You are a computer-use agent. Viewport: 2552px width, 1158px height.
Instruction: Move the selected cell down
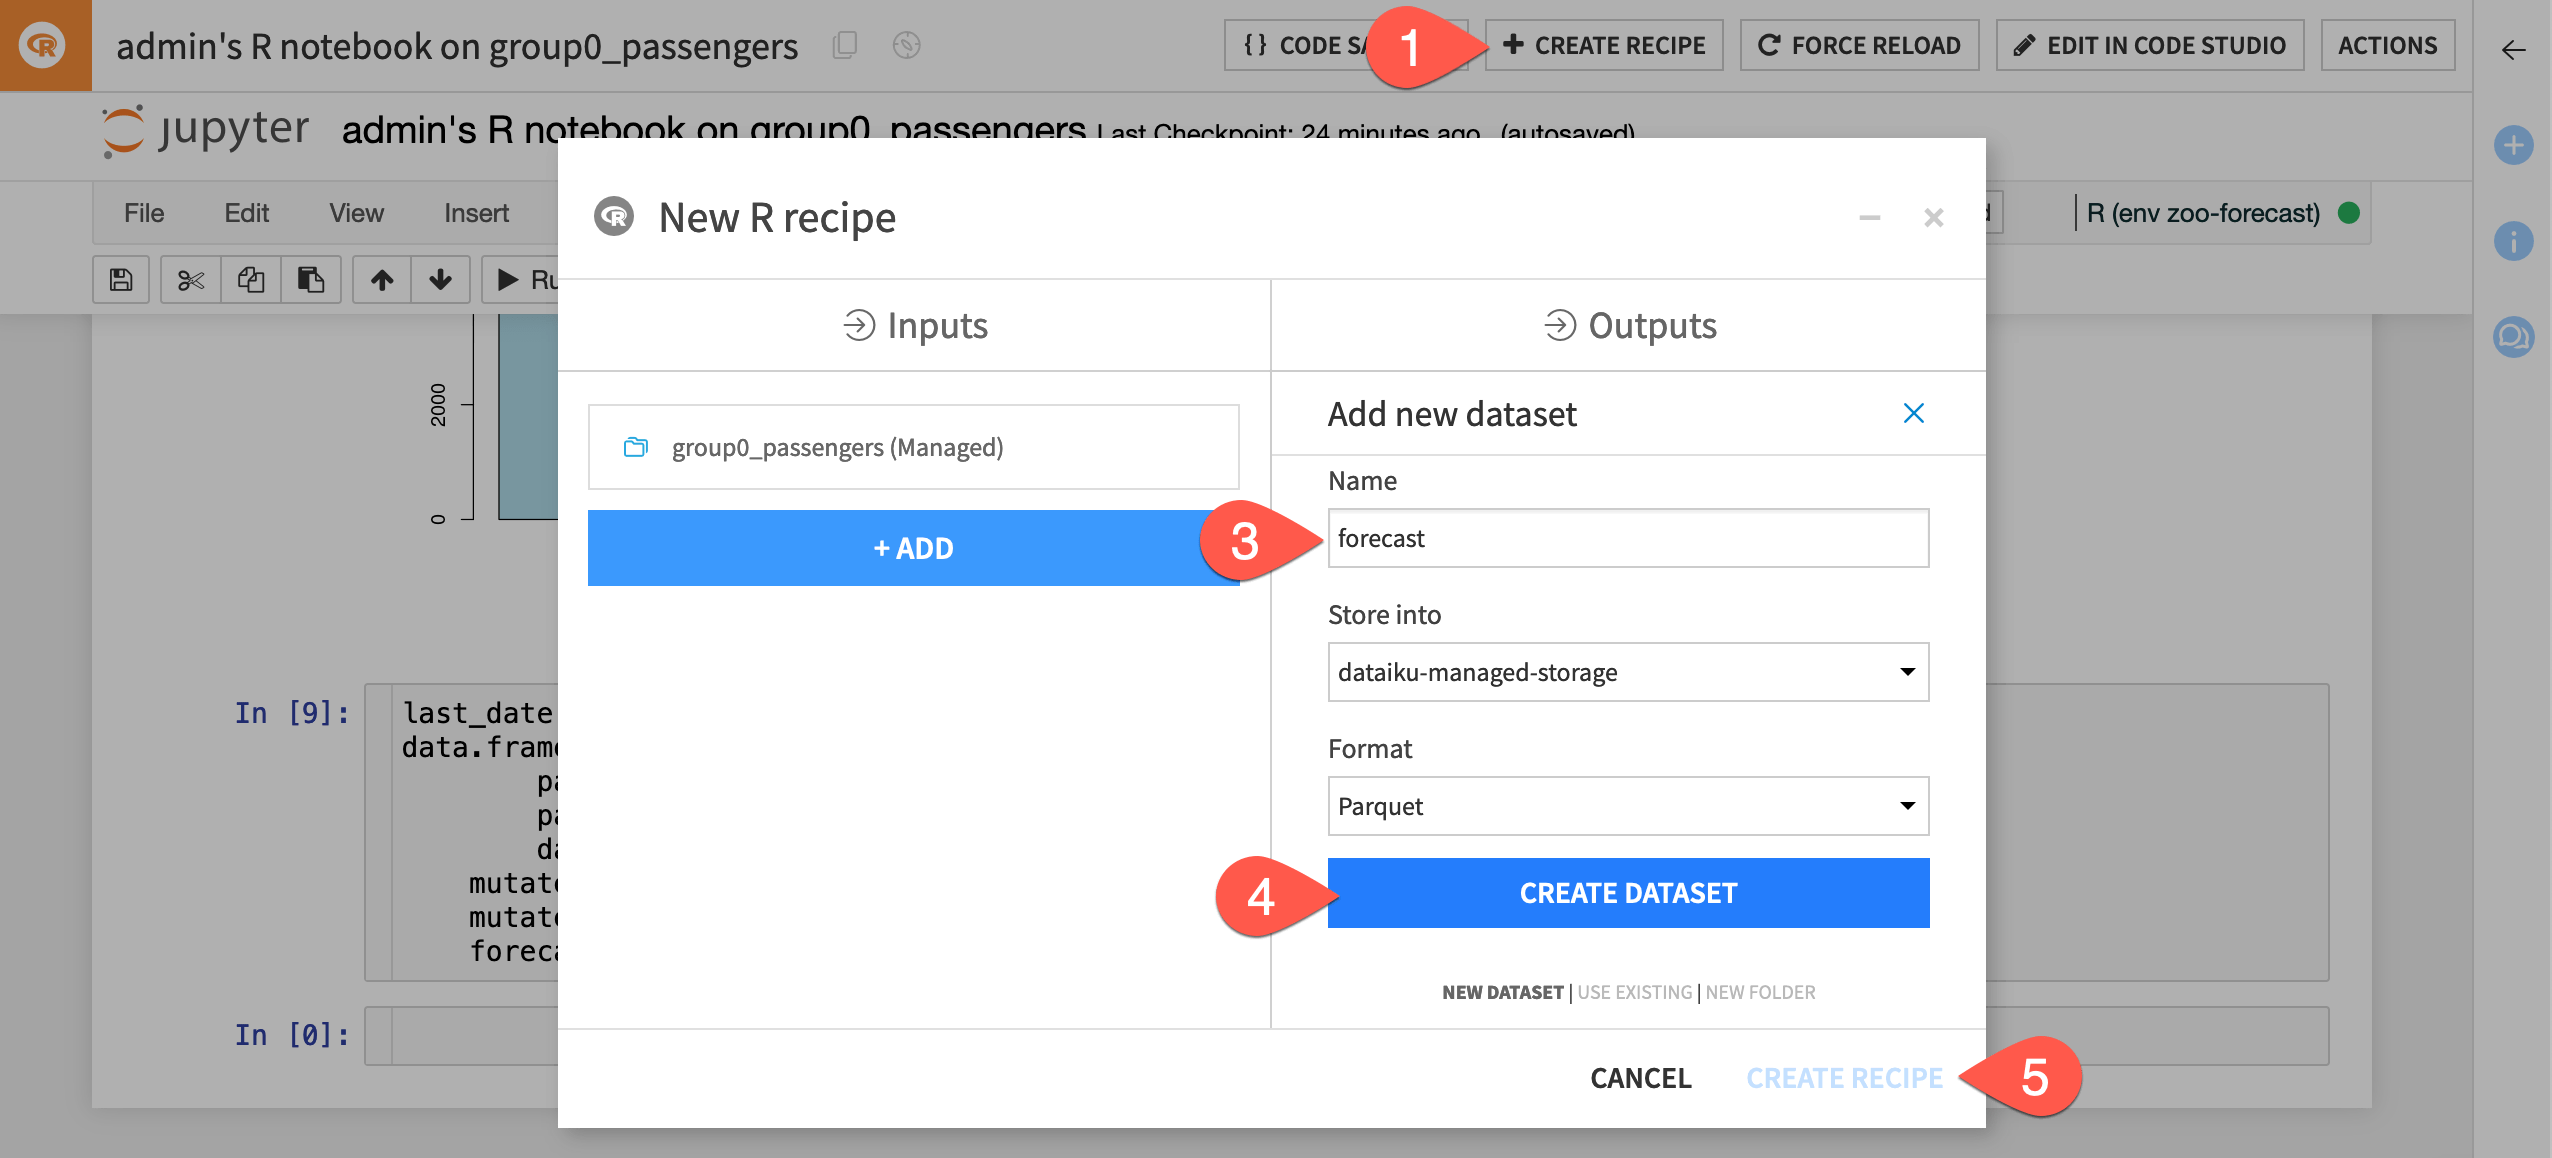pyautogui.click(x=440, y=280)
